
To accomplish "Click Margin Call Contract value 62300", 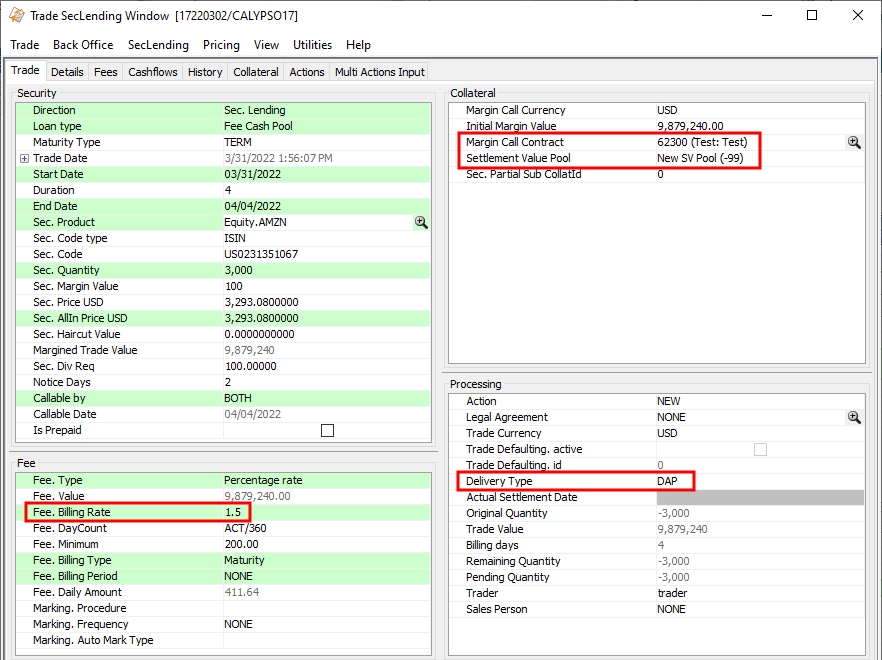I will tap(702, 142).
